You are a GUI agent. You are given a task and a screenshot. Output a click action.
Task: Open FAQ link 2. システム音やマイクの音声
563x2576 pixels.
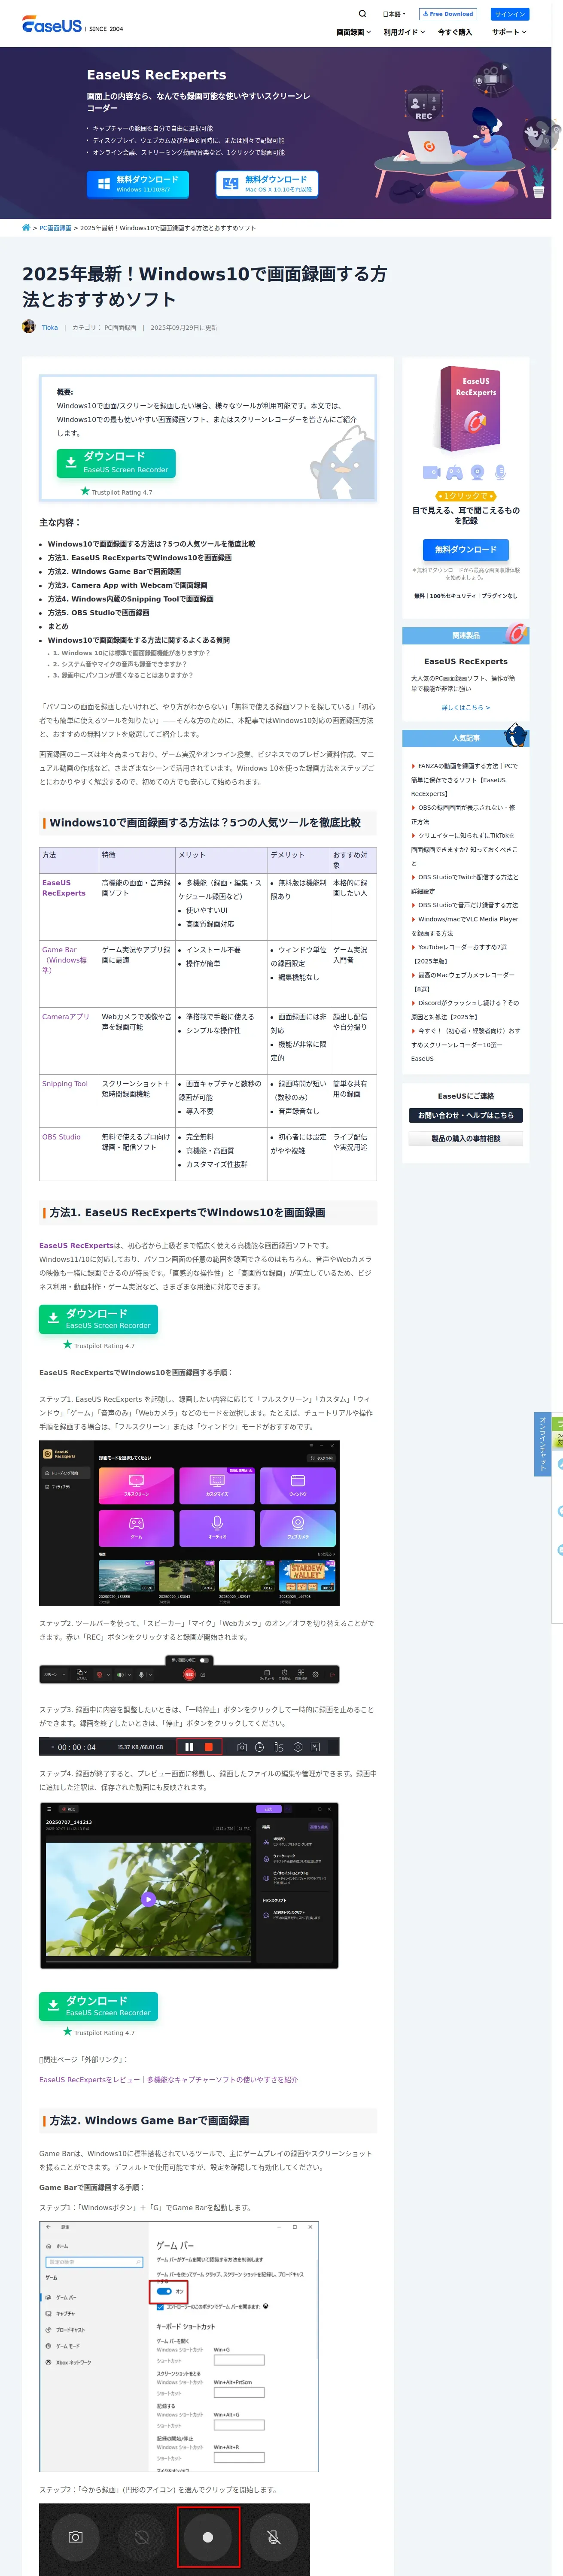[119, 664]
